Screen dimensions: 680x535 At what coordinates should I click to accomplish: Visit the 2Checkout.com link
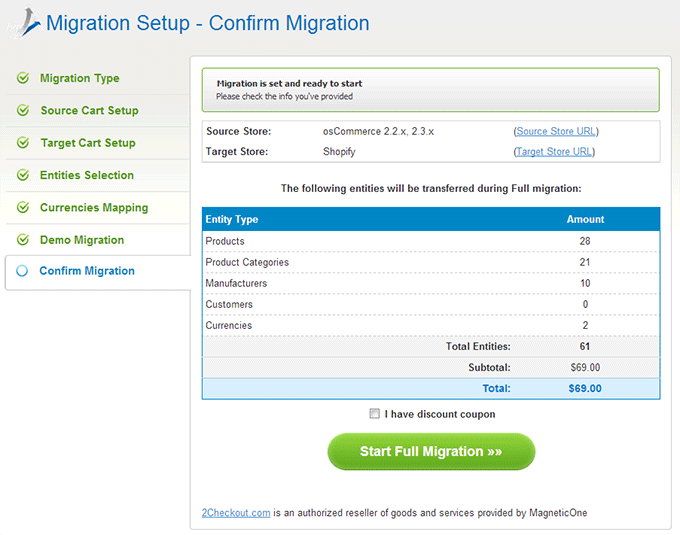click(x=236, y=513)
